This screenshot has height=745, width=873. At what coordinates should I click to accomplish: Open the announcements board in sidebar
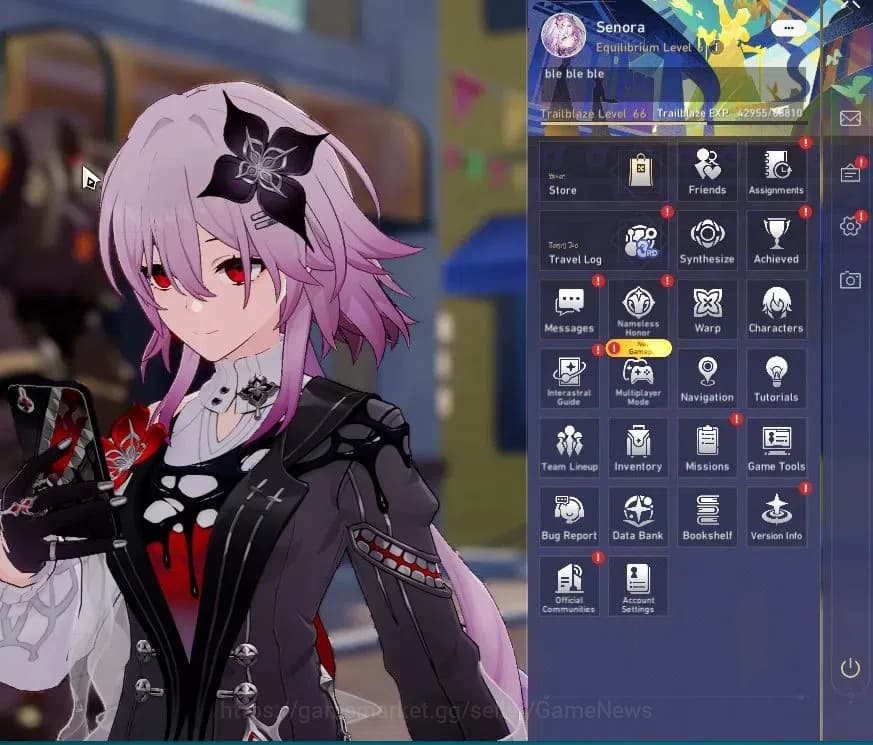pos(850,173)
